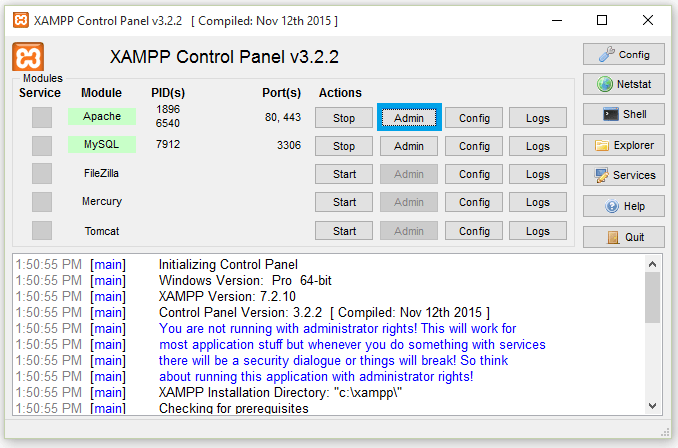Open global Config in right sidebar

coord(623,55)
